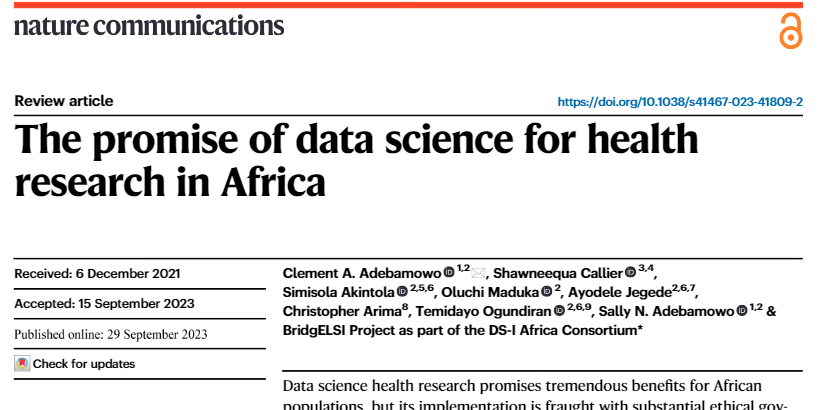Click the BridgELSI Project consortium text
The image size is (820, 410).
tap(460, 330)
